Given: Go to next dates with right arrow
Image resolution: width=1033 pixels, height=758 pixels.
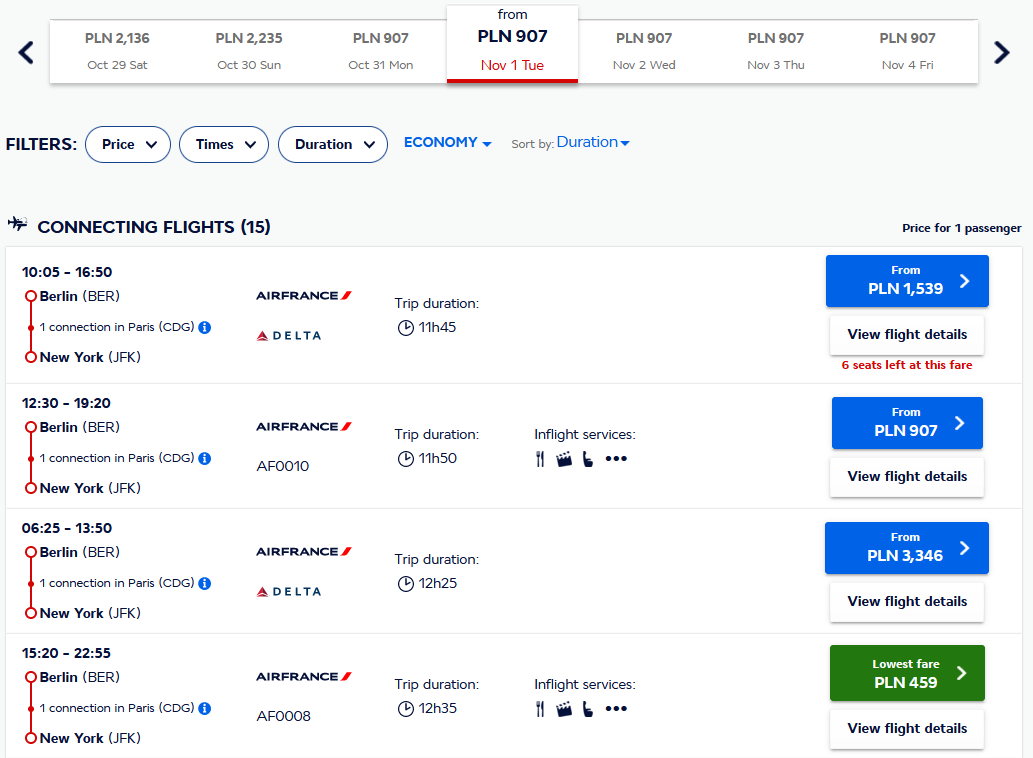Looking at the screenshot, I should (1001, 52).
